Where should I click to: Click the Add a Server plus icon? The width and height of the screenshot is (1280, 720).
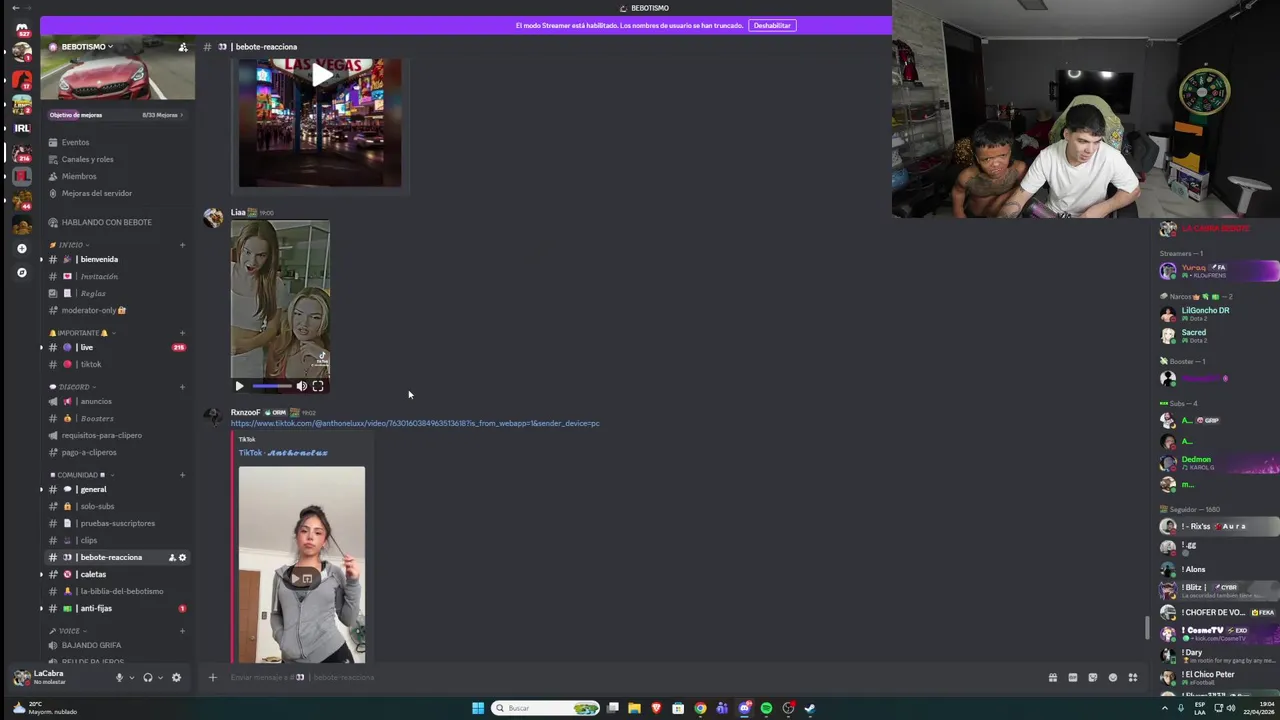coord(21,248)
